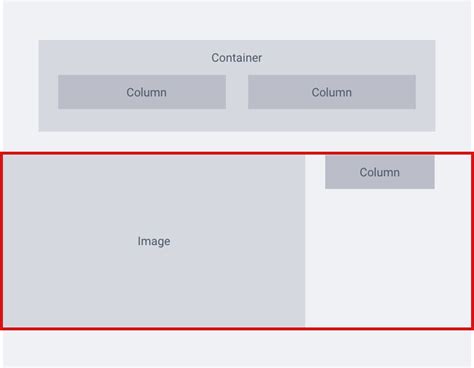Click the red outline's bottom border
474x368 pixels.
click(x=237, y=329)
